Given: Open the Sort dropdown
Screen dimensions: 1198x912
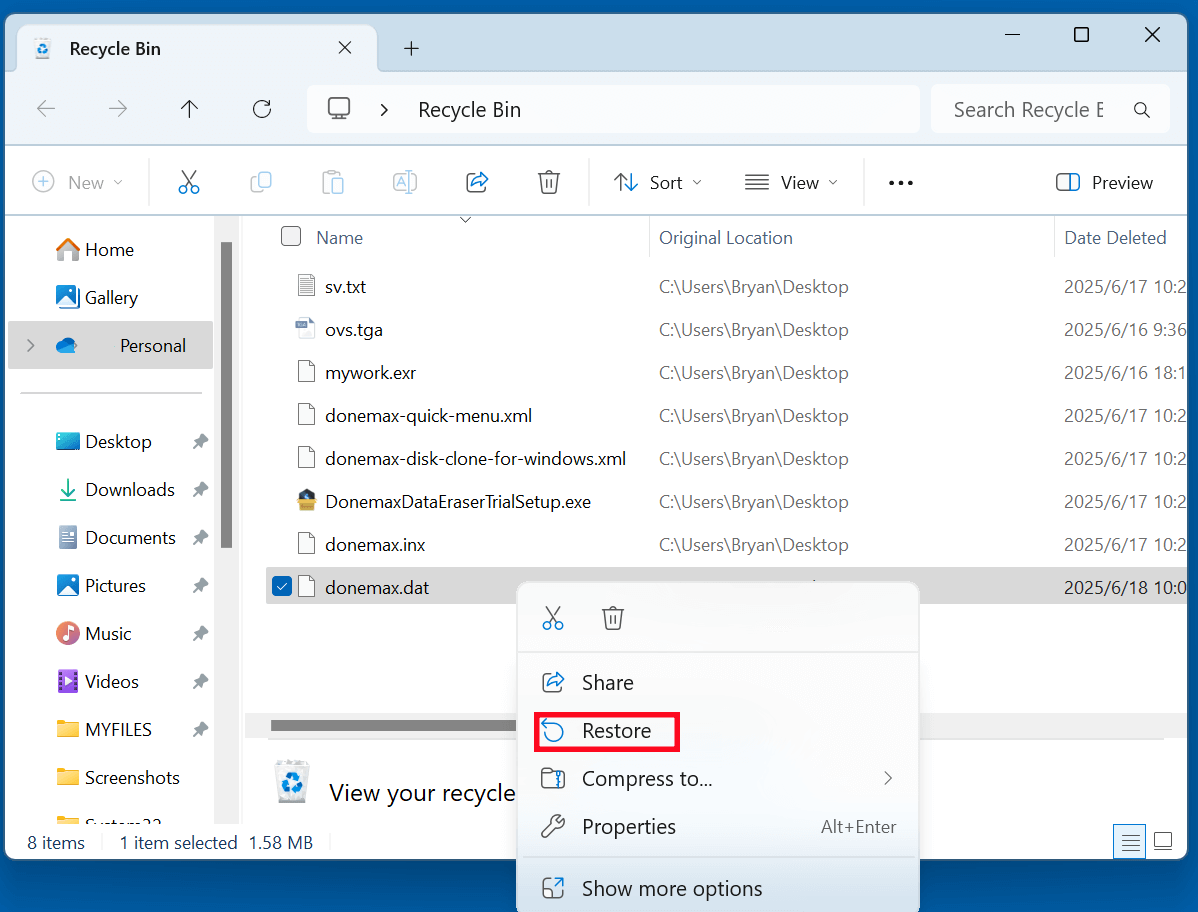Looking at the screenshot, I should pyautogui.click(x=658, y=182).
